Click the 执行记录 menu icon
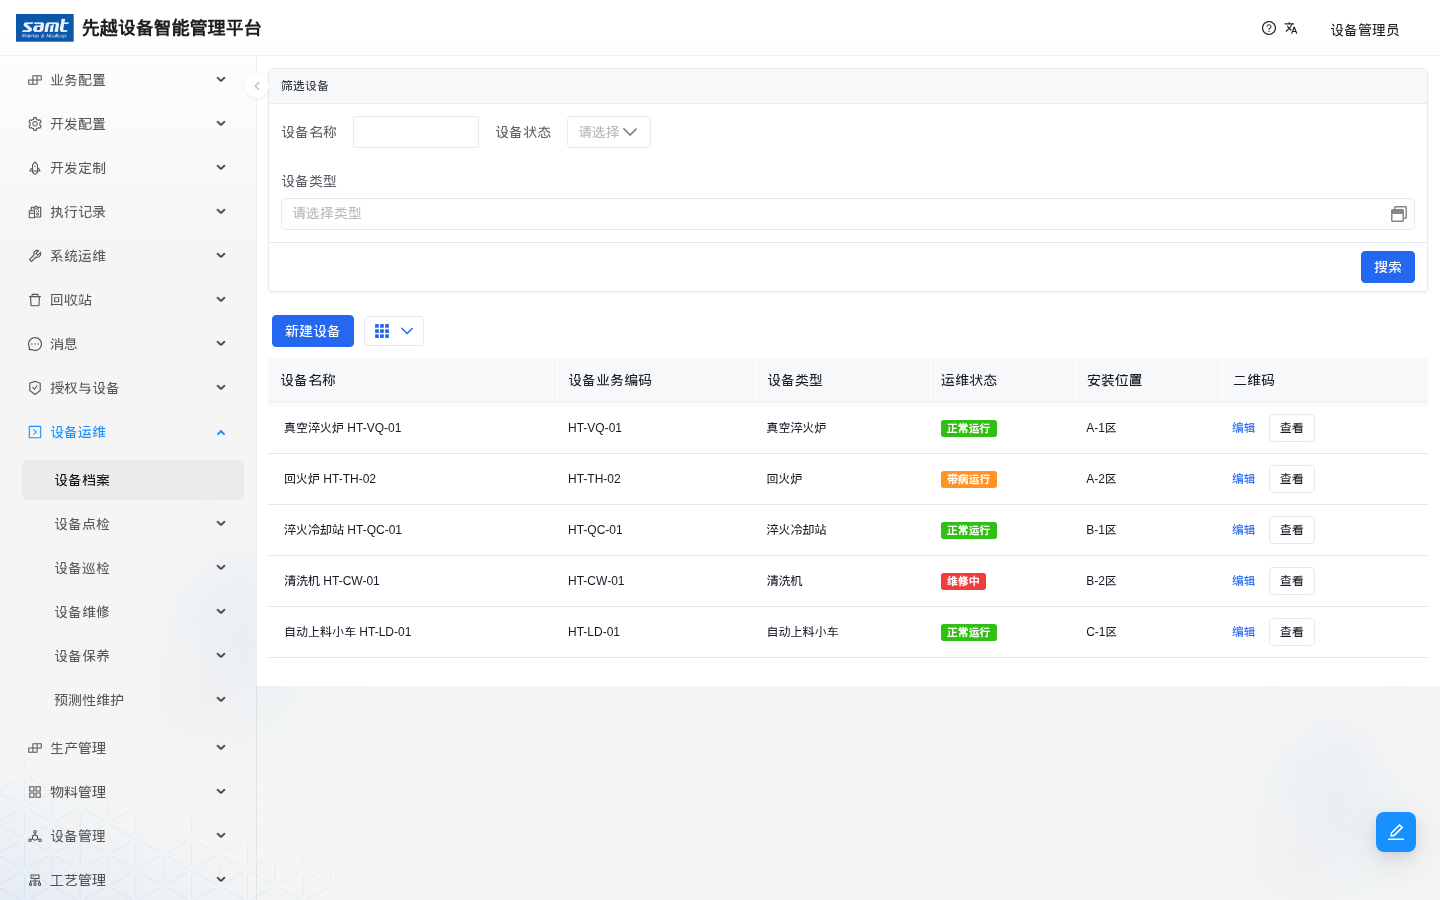1440x900 pixels. pyautogui.click(x=35, y=212)
